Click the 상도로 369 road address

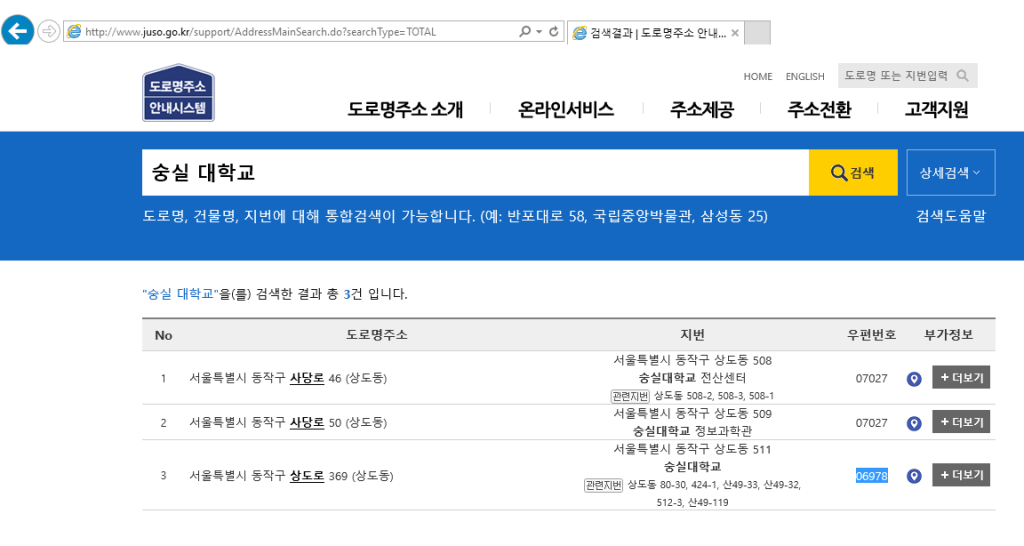pyautogui.click(x=291, y=476)
